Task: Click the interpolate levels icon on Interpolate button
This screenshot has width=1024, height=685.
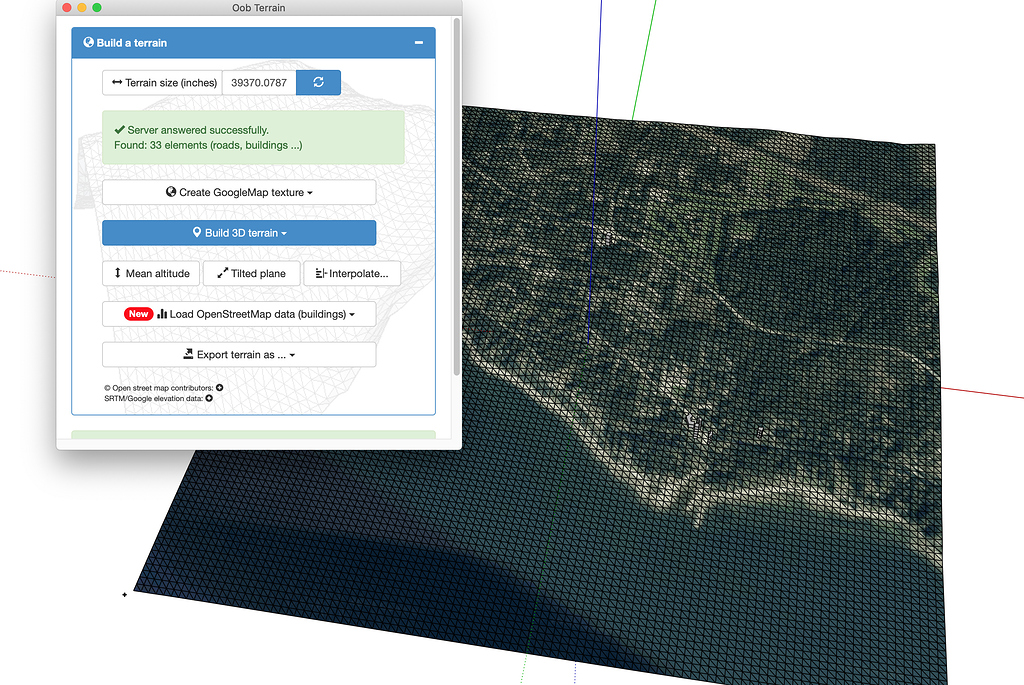Action: coord(319,274)
